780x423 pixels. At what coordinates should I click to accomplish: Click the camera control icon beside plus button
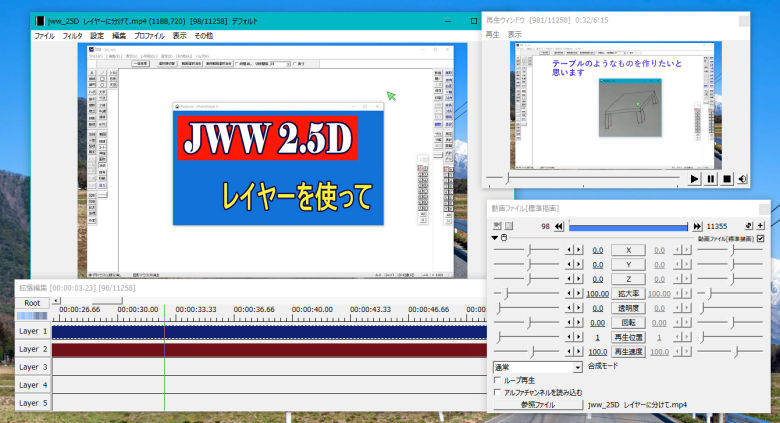(749, 226)
